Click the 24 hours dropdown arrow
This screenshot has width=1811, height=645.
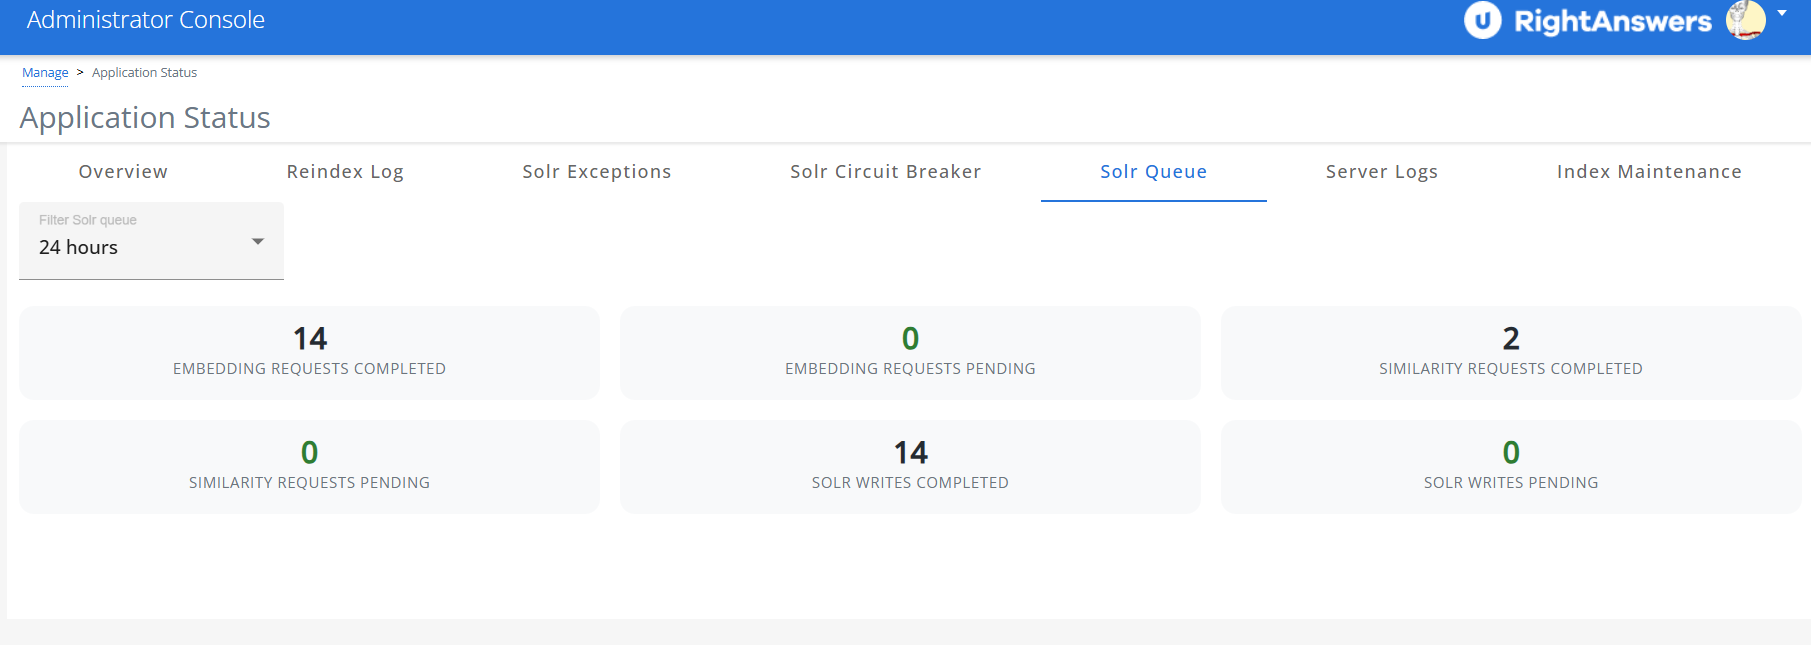(x=258, y=242)
